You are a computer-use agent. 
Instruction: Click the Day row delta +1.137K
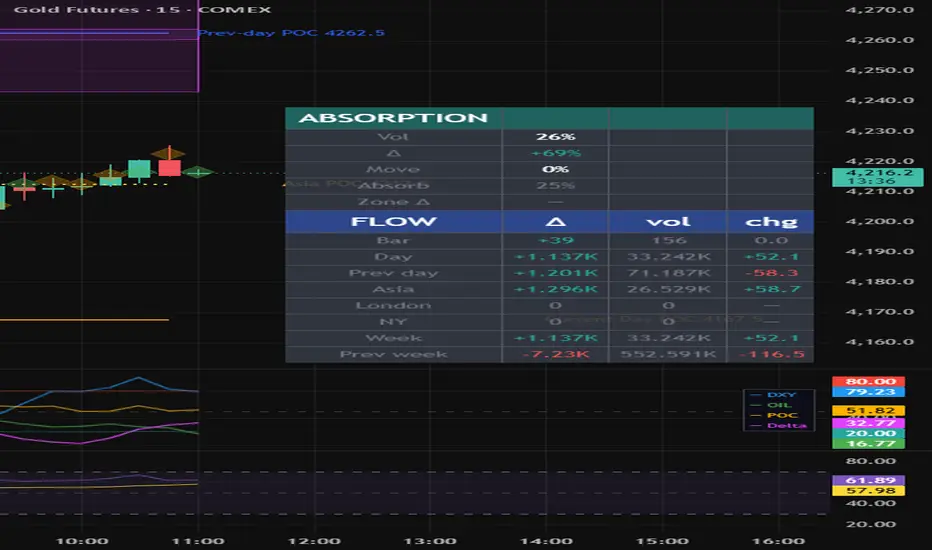coord(555,257)
